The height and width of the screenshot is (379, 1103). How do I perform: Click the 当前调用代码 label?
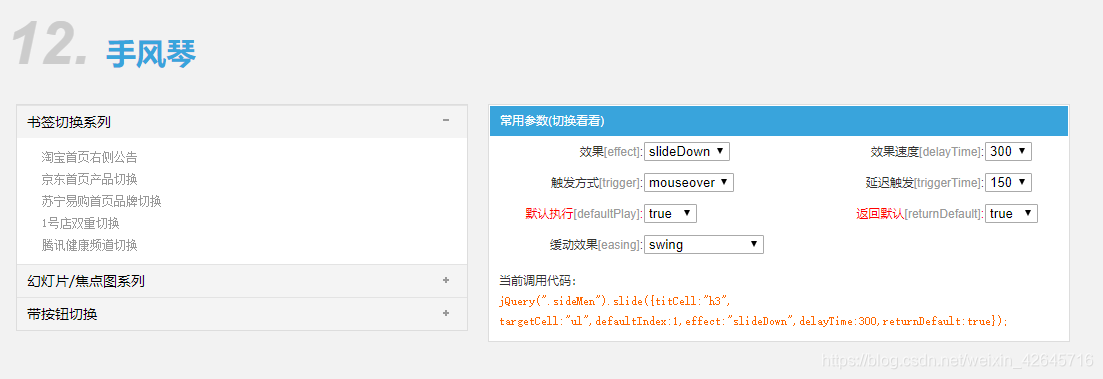[538, 281]
